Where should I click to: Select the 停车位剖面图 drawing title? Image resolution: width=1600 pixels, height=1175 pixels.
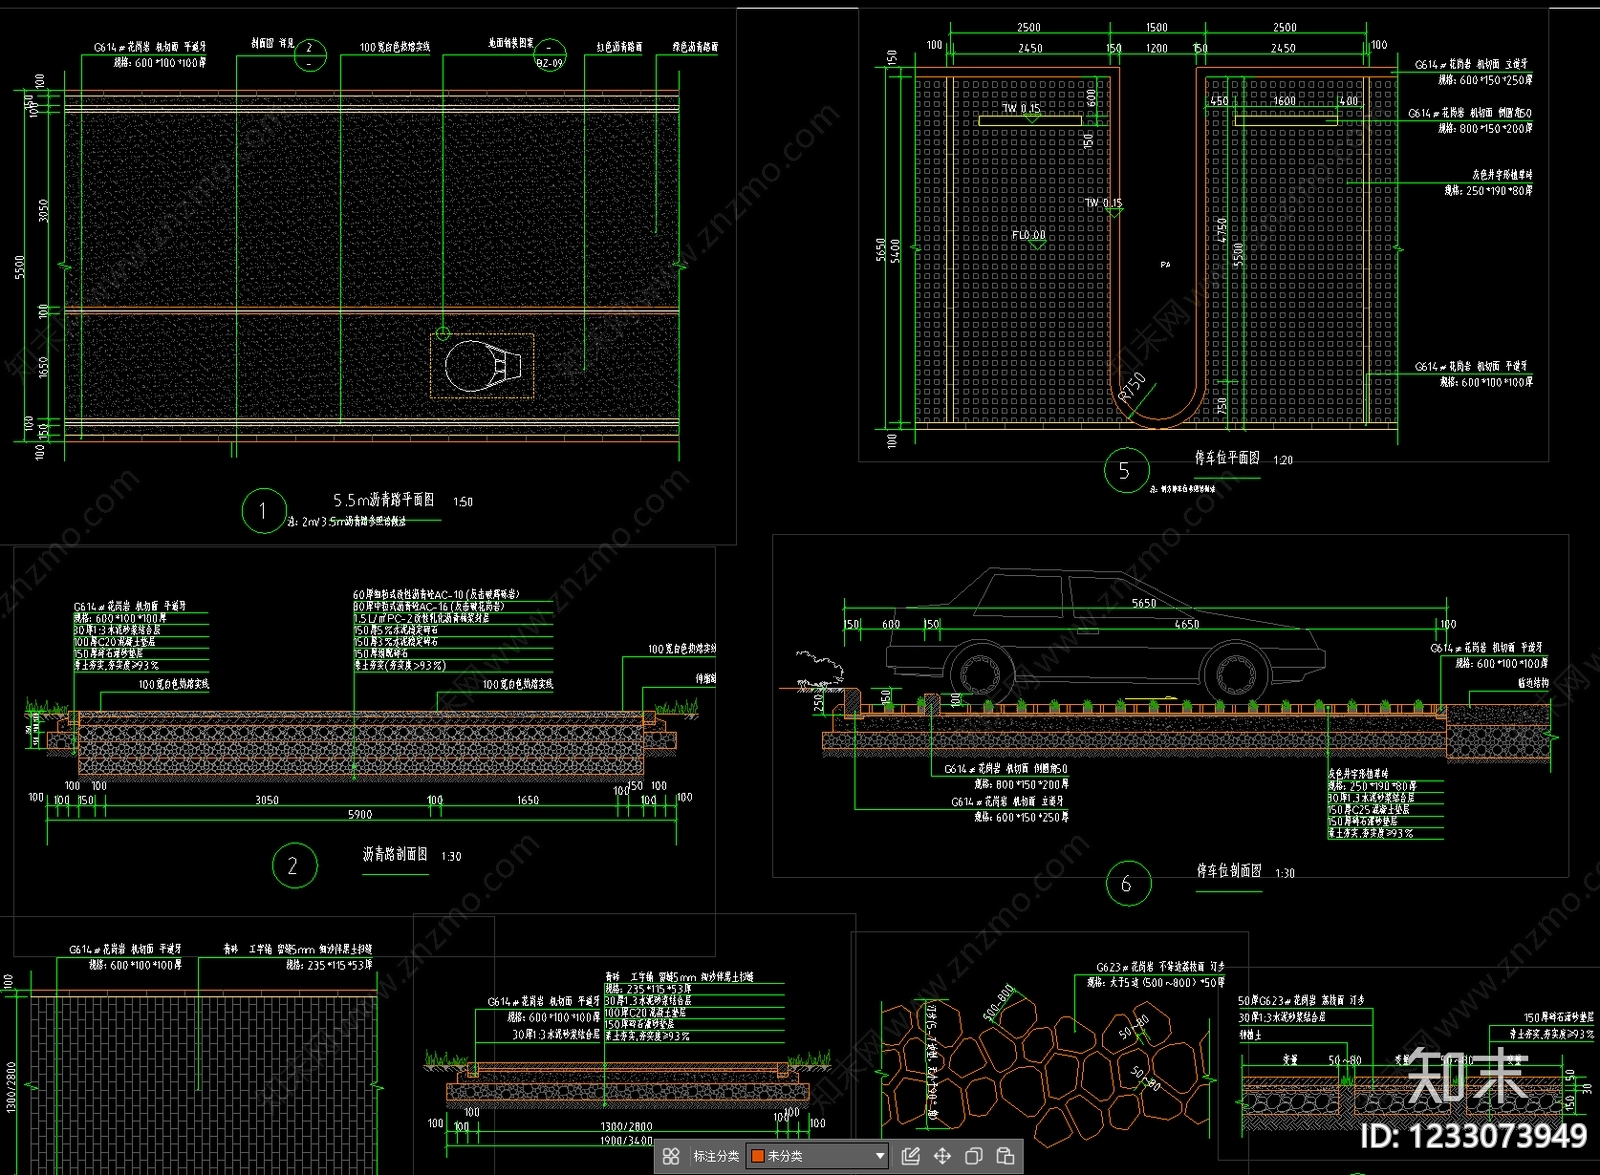(1229, 871)
